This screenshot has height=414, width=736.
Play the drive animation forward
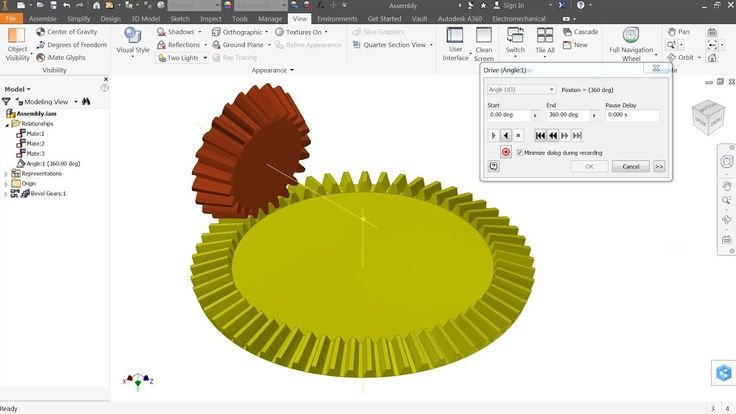pyautogui.click(x=494, y=135)
